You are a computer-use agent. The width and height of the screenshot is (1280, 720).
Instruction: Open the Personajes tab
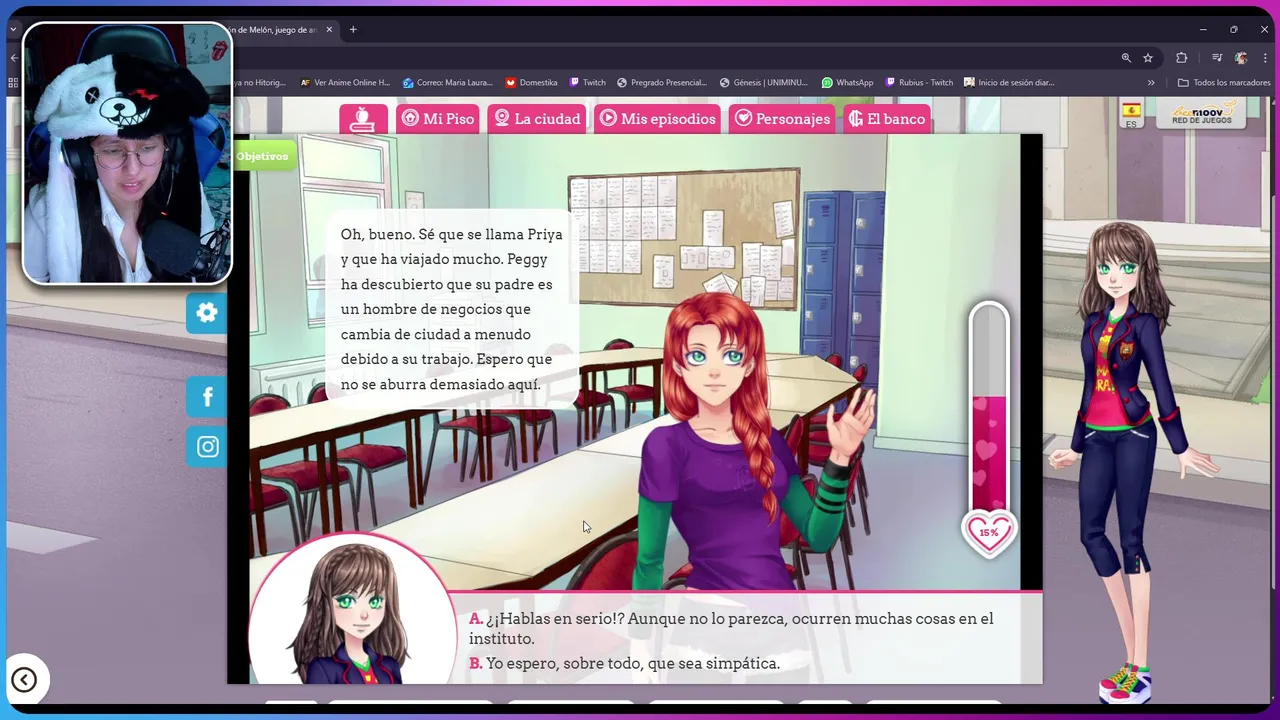(x=782, y=119)
